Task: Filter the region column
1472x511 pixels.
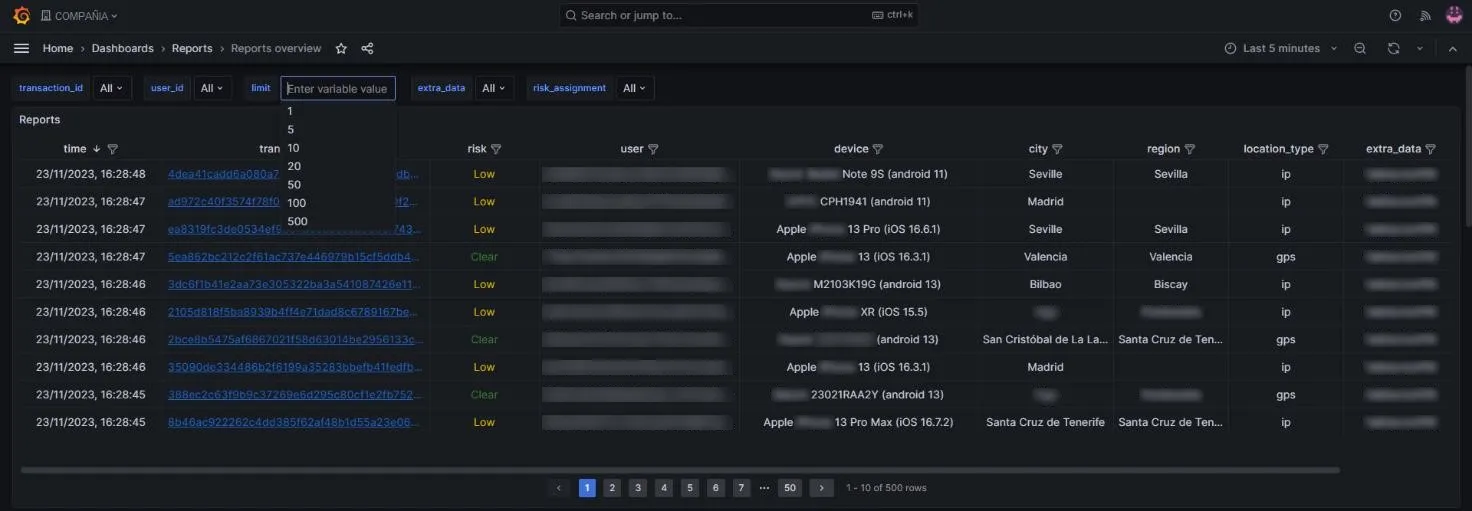Action: click(1189, 149)
